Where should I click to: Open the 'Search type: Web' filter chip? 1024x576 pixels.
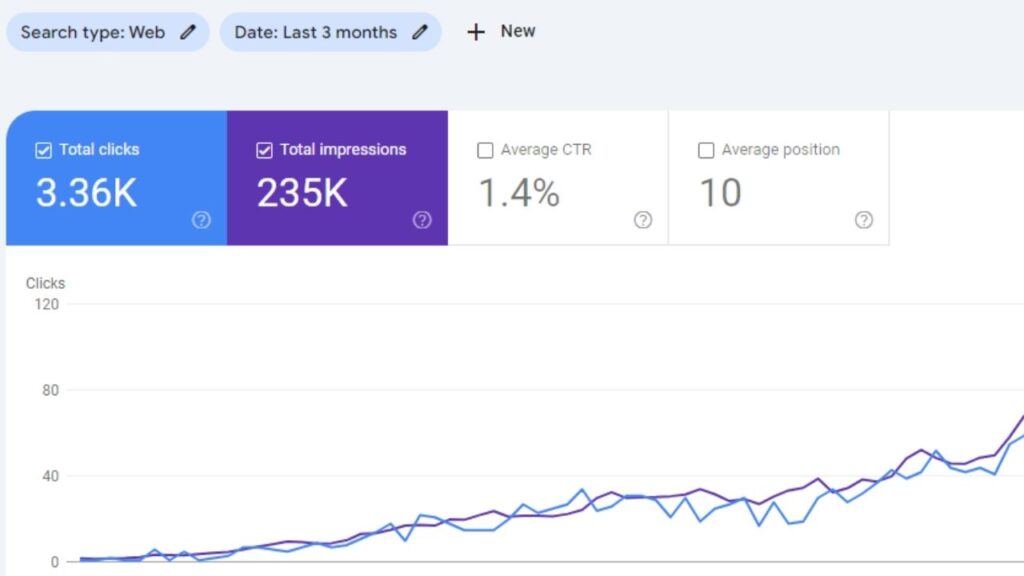point(92,32)
